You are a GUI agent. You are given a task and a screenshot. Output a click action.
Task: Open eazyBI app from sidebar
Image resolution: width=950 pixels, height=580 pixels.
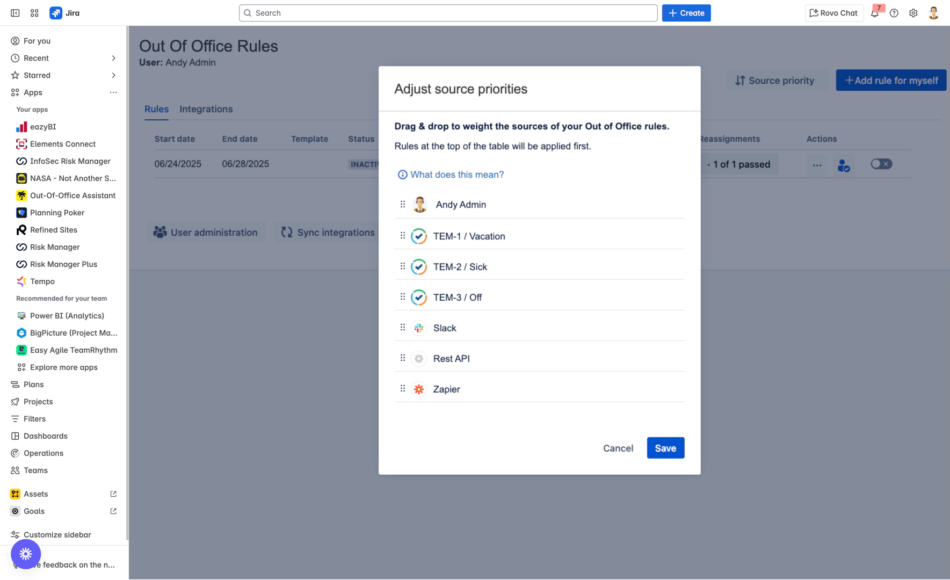click(43, 127)
